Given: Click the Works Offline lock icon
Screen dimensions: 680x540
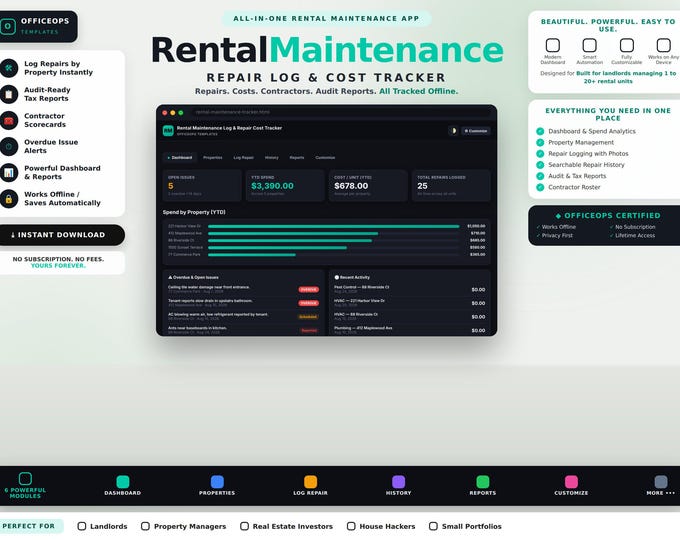Looking at the screenshot, I should [9, 199].
